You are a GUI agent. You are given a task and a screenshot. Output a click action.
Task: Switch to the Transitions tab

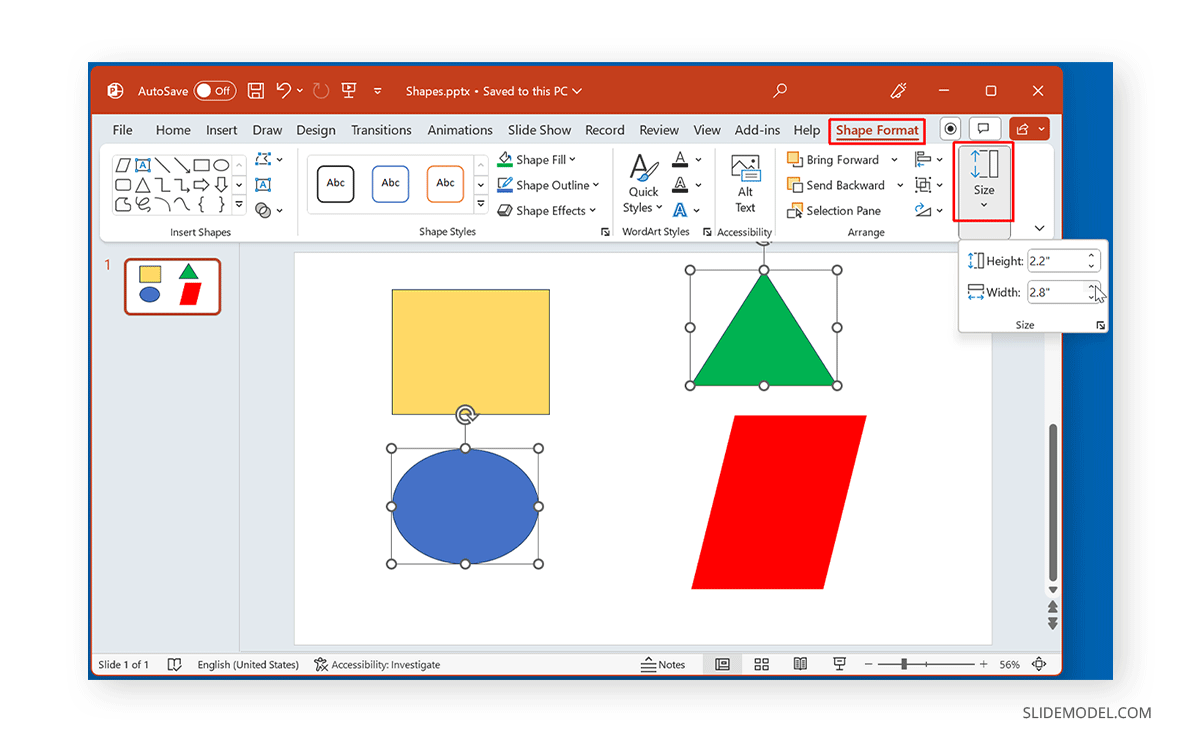(381, 130)
